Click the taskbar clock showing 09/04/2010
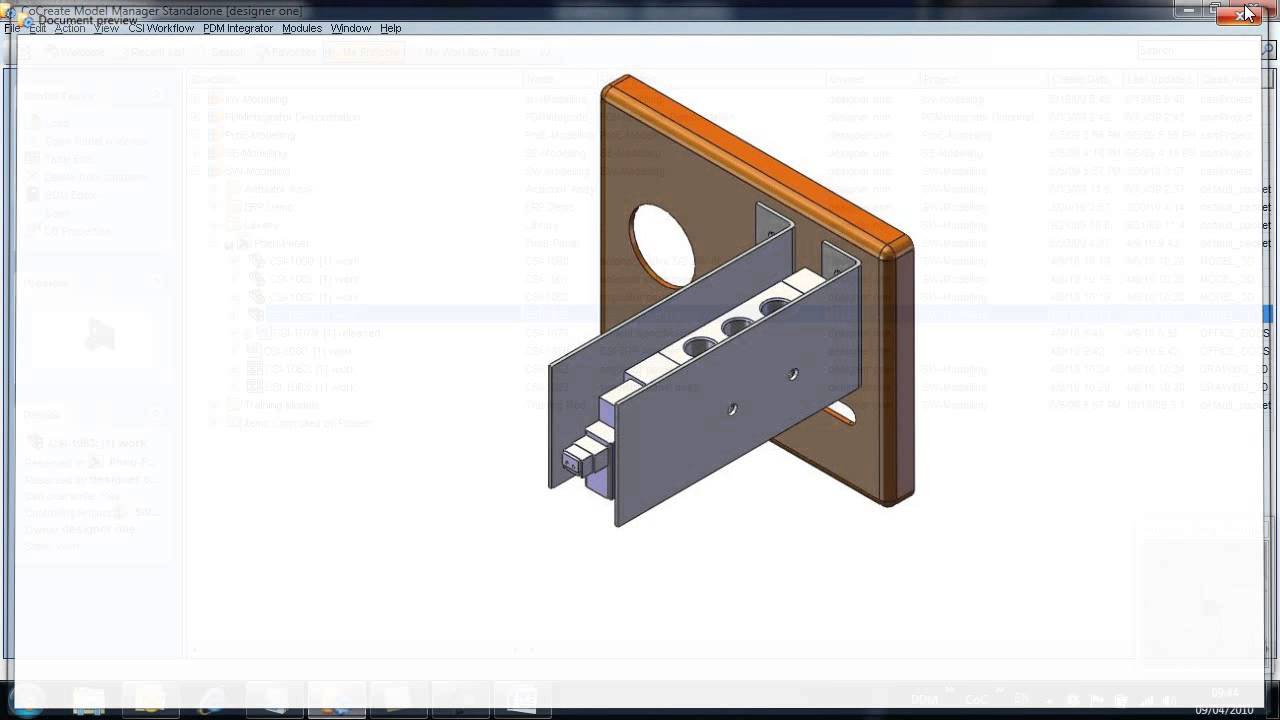Viewport: 1280px width, 720px height. pyautogui.click(x=1226, y=701)
